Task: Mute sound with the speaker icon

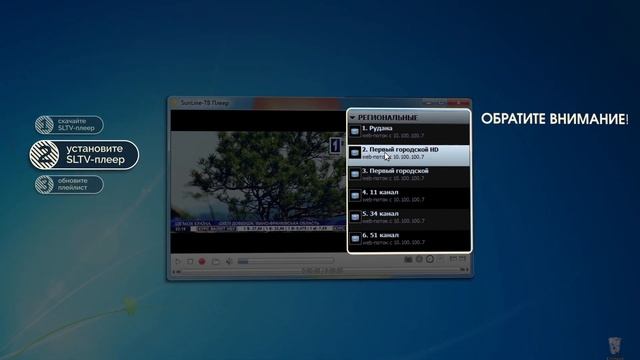Action: [229, 261]
